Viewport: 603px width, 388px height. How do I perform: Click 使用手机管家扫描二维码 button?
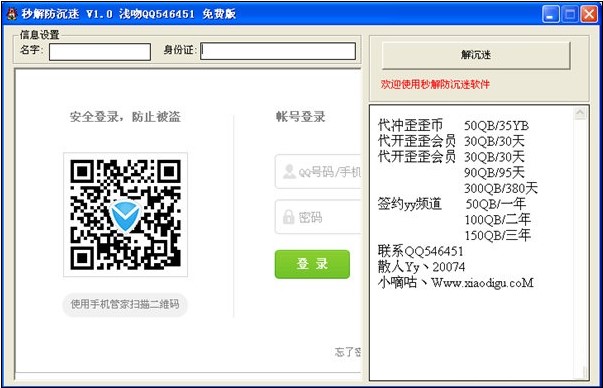125,305
